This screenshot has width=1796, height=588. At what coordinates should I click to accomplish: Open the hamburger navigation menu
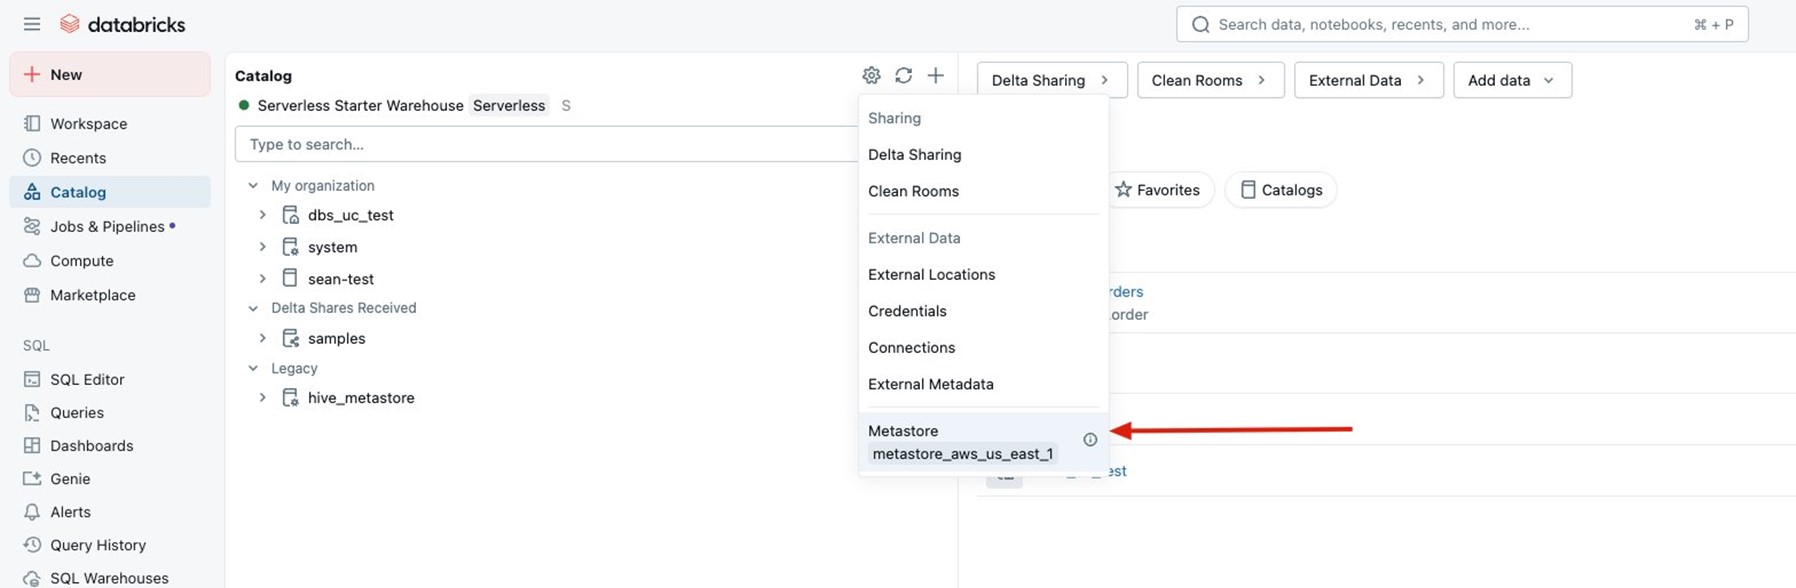[x=32, y=24]
